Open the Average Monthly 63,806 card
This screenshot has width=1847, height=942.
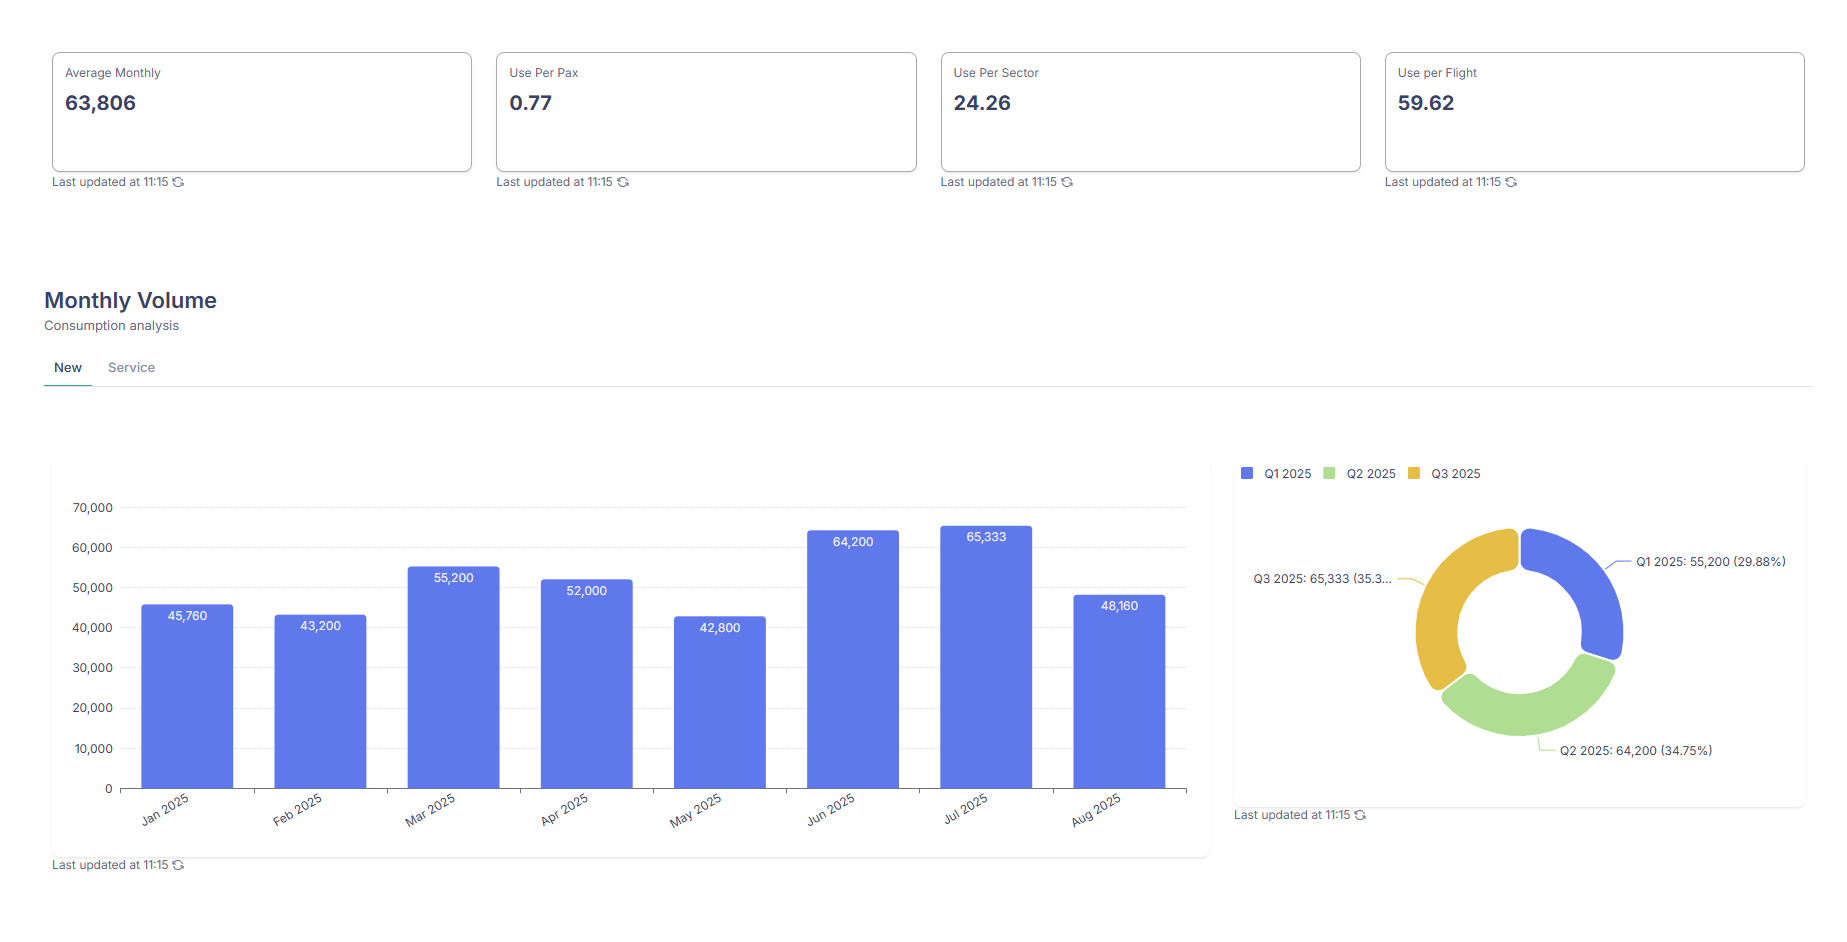coord(261,112)
